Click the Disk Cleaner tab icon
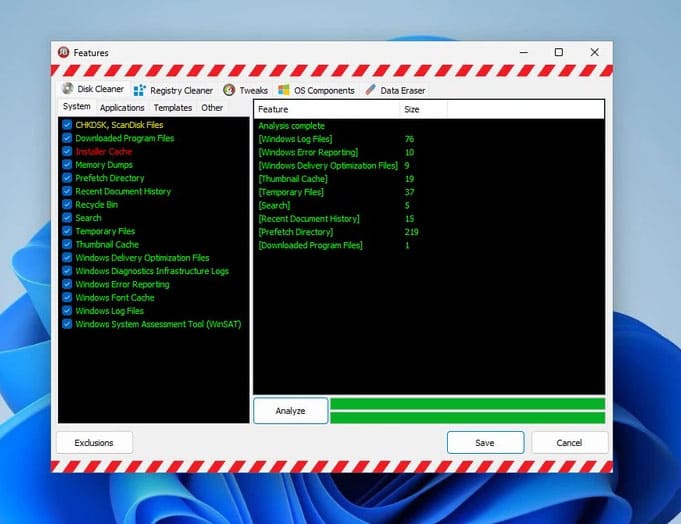This screenshot has width=681, height=524. (x=67, y=88)
